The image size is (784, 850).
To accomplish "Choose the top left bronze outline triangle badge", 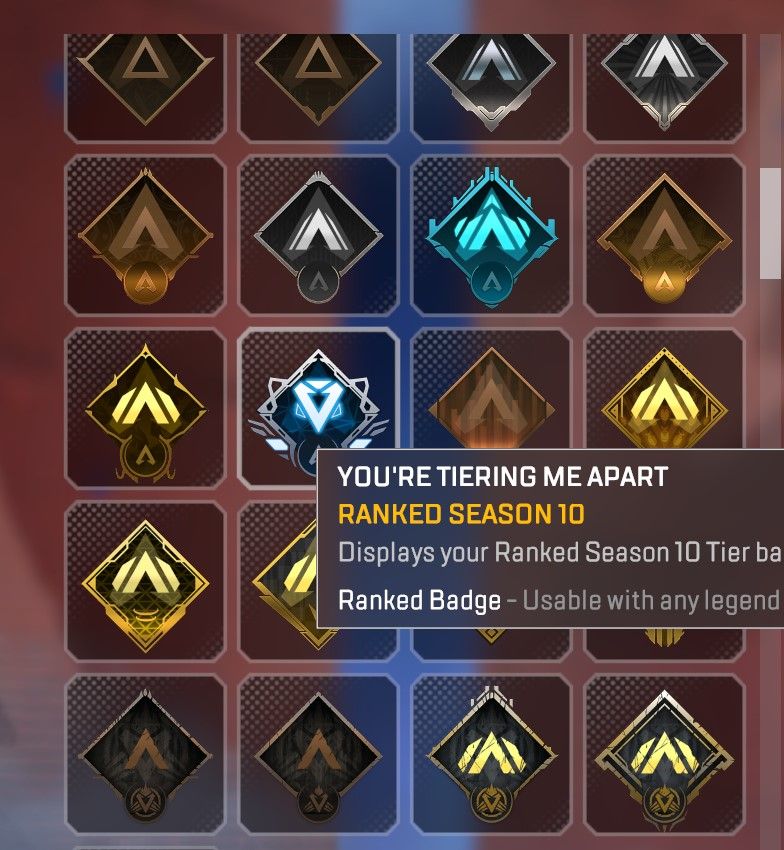I will (145, 87).
